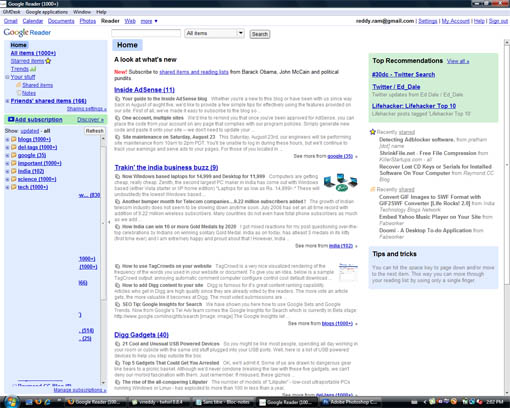Click the item icon beside 'One account, multiple sites'
This screenshot has height=408, width=510.
pos(117,118)
